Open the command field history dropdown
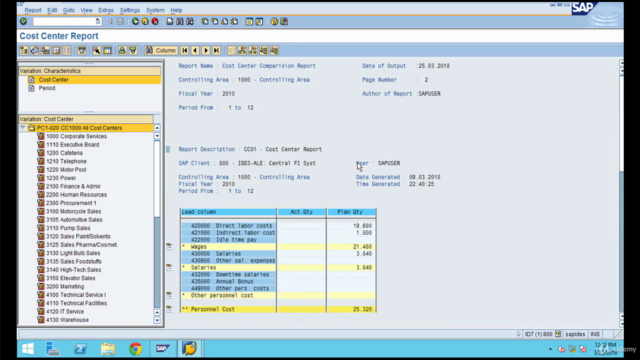The image size is (640, 360). pyautogui.click(x=98, y=21)
